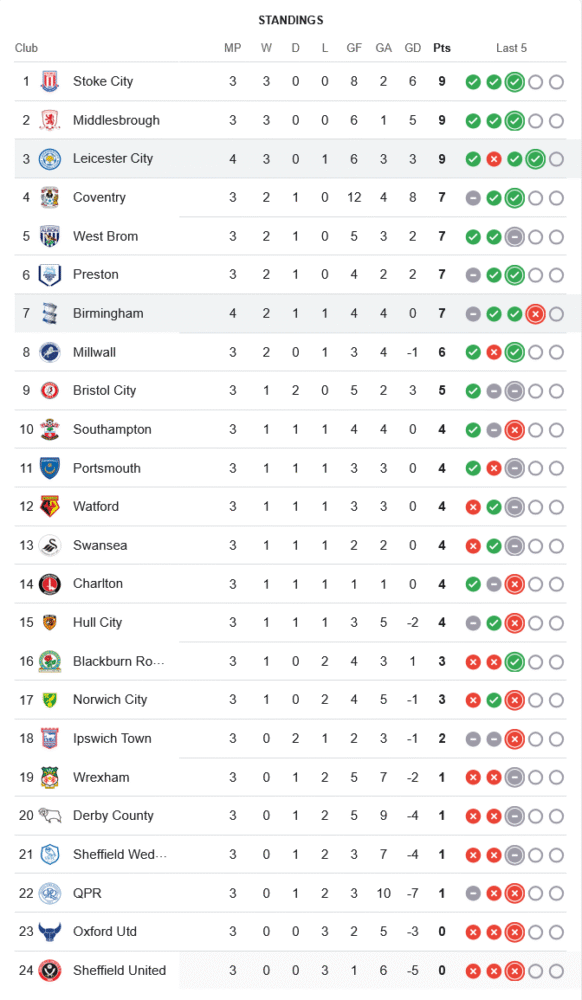Click Stoke City's latest win indicator
This screenshot has width=582, height=1000.
tap(514, 82)
